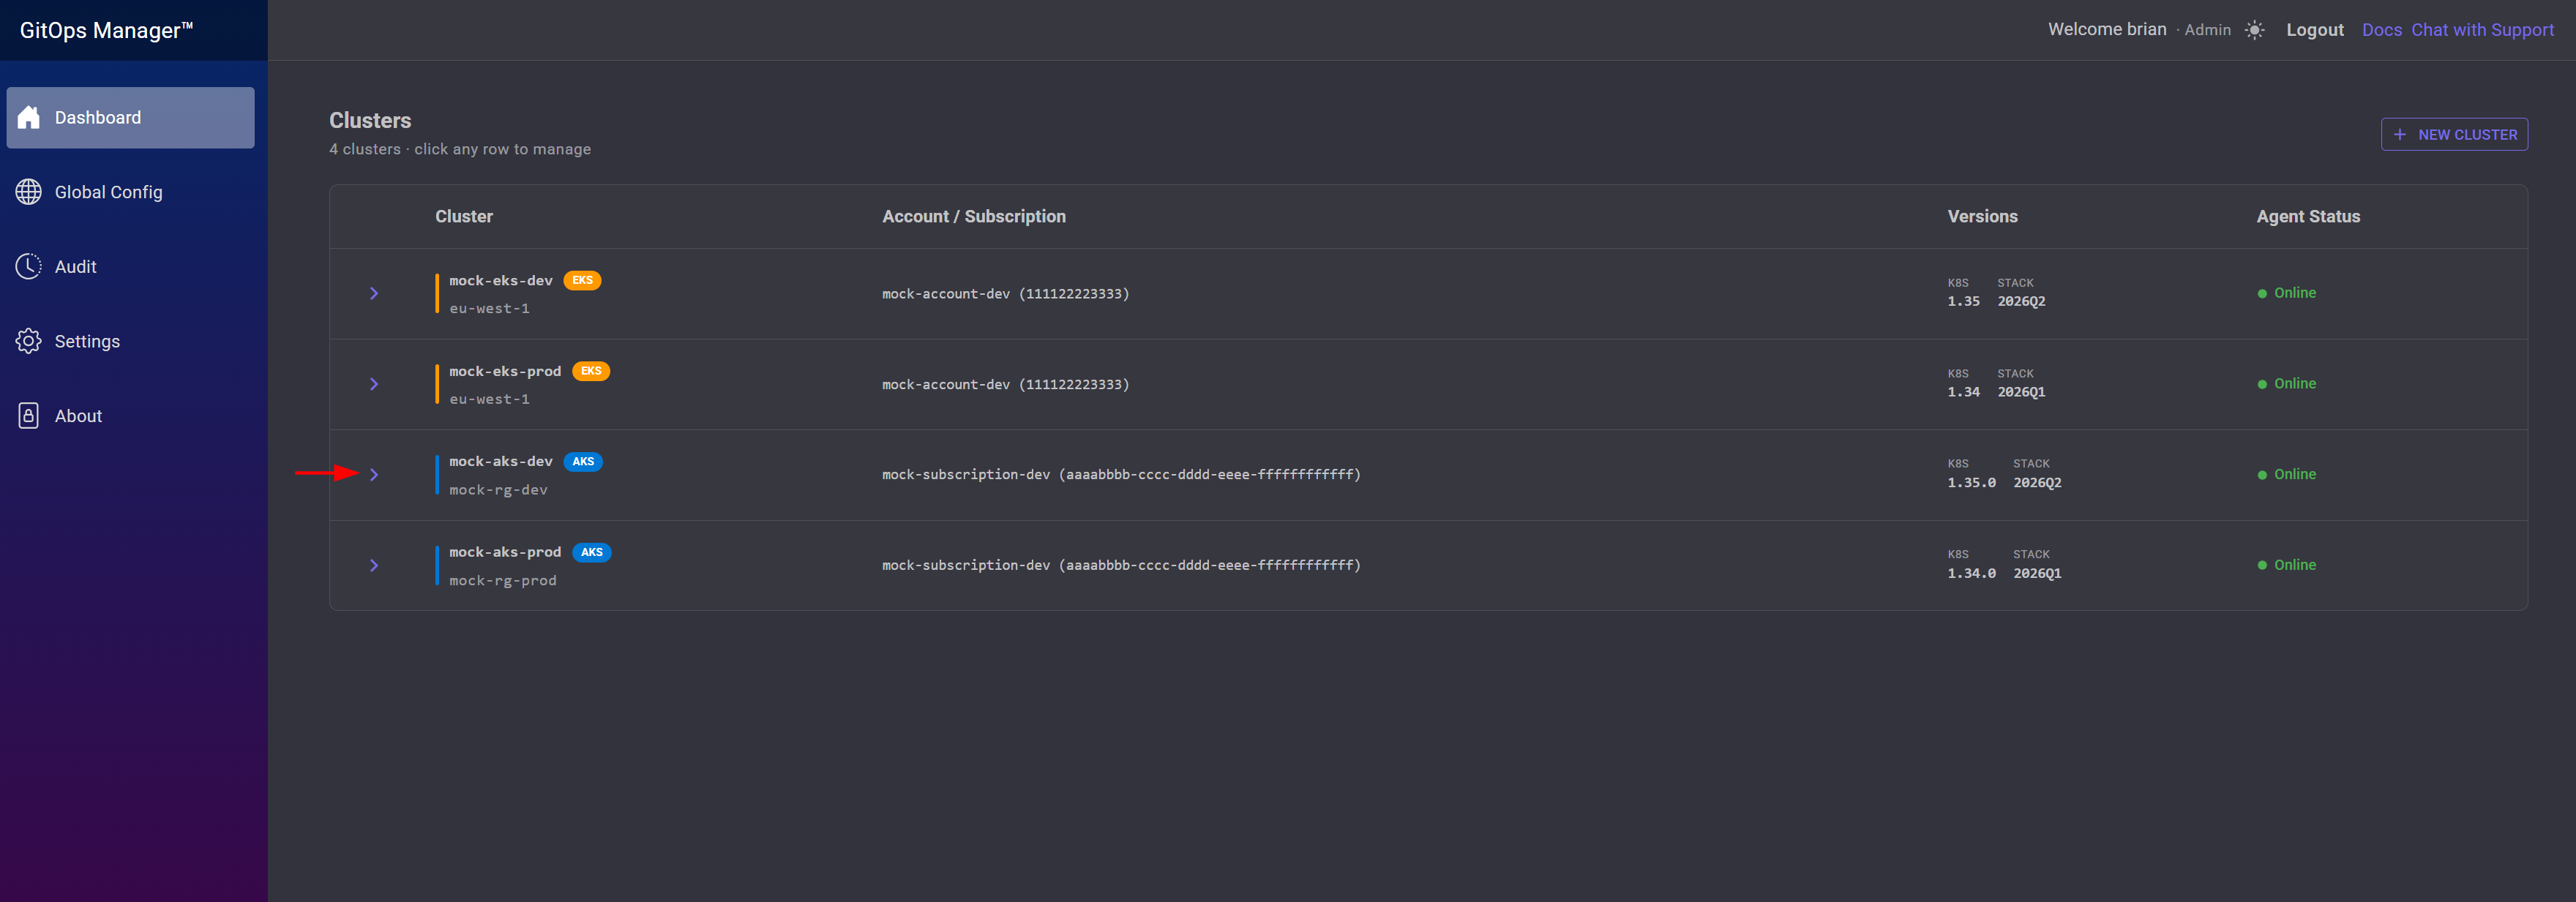Open Global Config globe icon

pyautogui.click(x=29, y=192)
